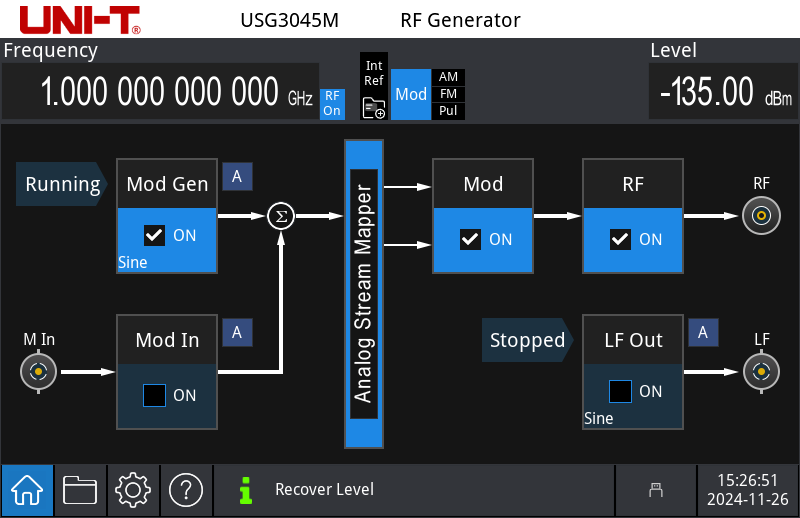Click the LF output connector icon

[x=762, y=373]
